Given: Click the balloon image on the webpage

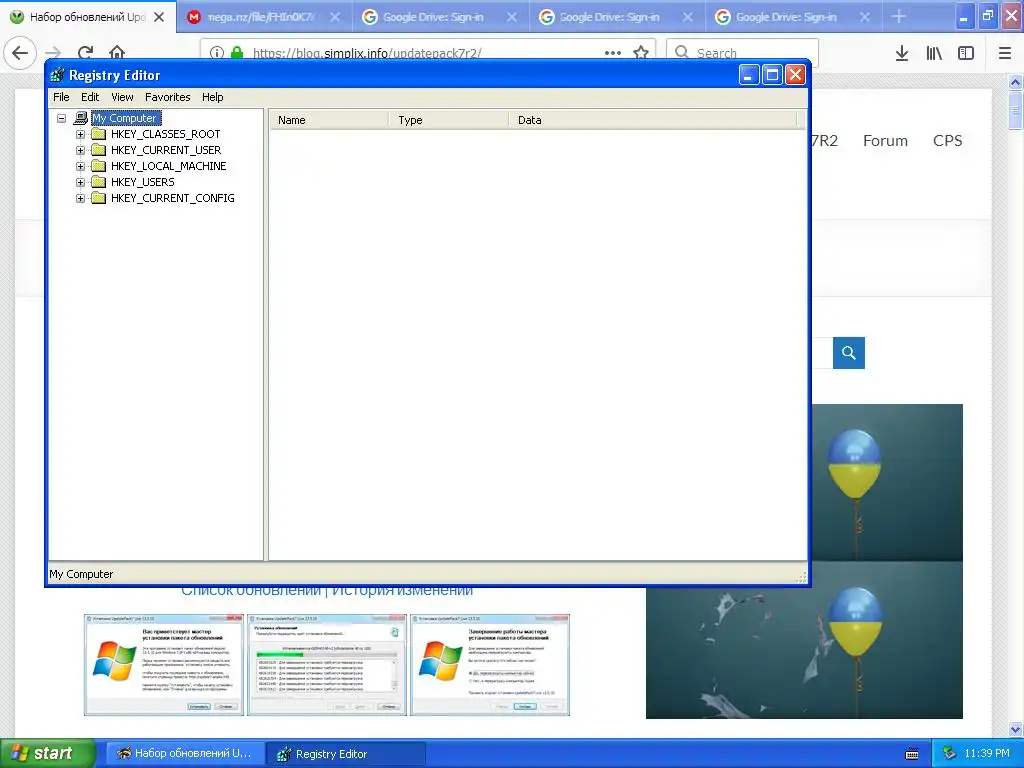Looking at the screenshot, I should pyautogui.click(x=887, y=562).
